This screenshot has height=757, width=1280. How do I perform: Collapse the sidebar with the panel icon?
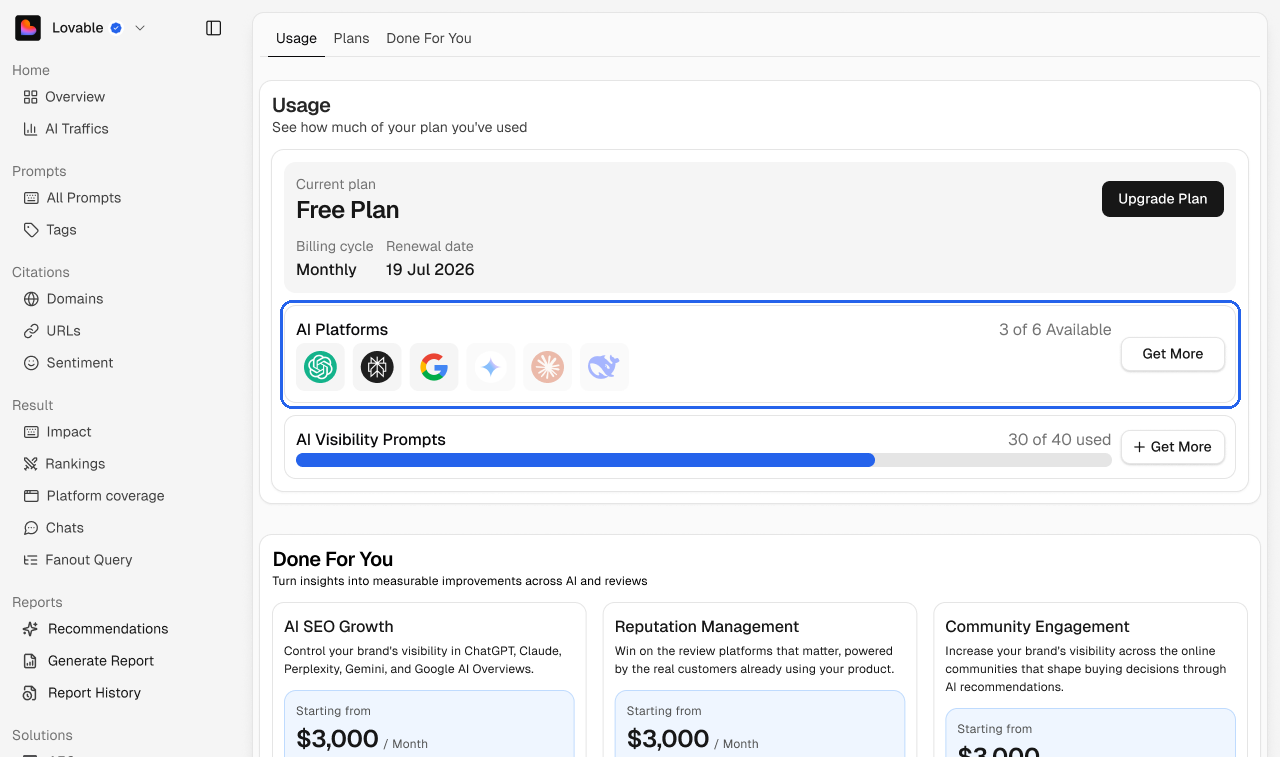[213, 28]
